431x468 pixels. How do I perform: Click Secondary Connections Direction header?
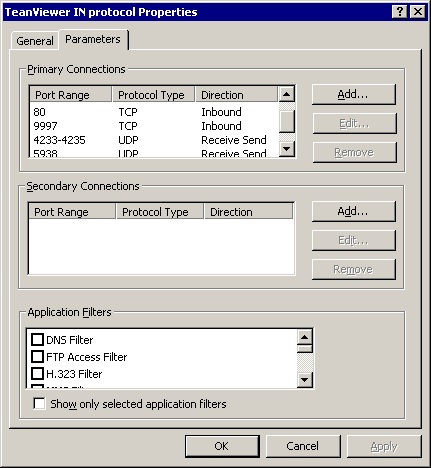click(249, 212)
